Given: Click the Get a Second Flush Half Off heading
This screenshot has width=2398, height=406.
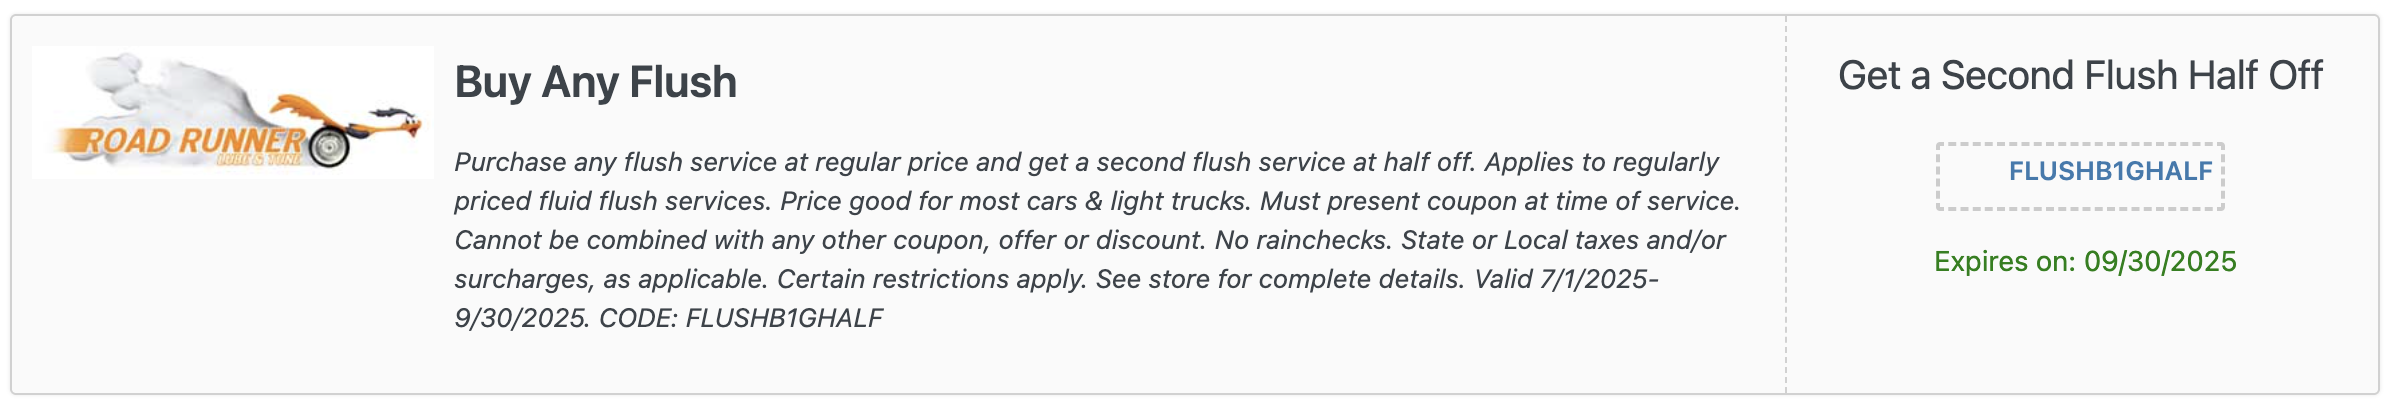Looking at the screenshot, I should [2080, 76].
